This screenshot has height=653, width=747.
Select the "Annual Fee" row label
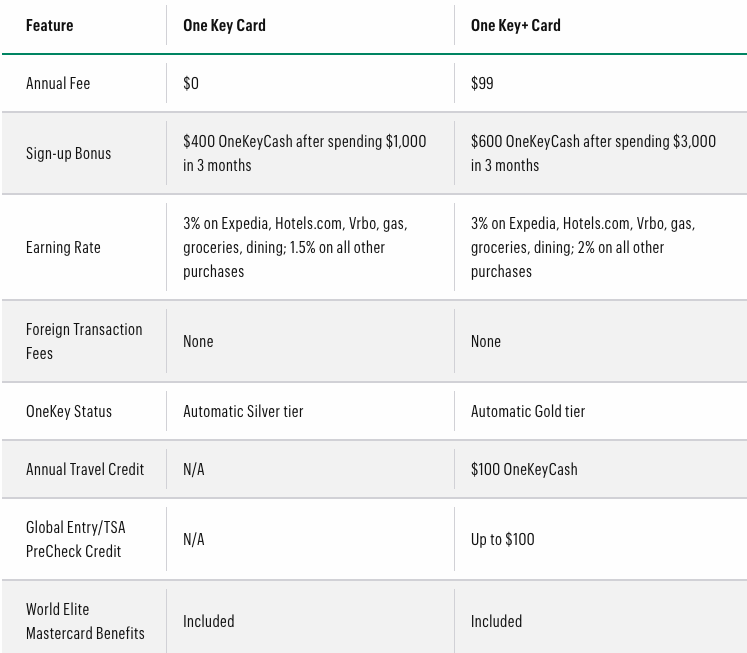[x=58, y=83]
